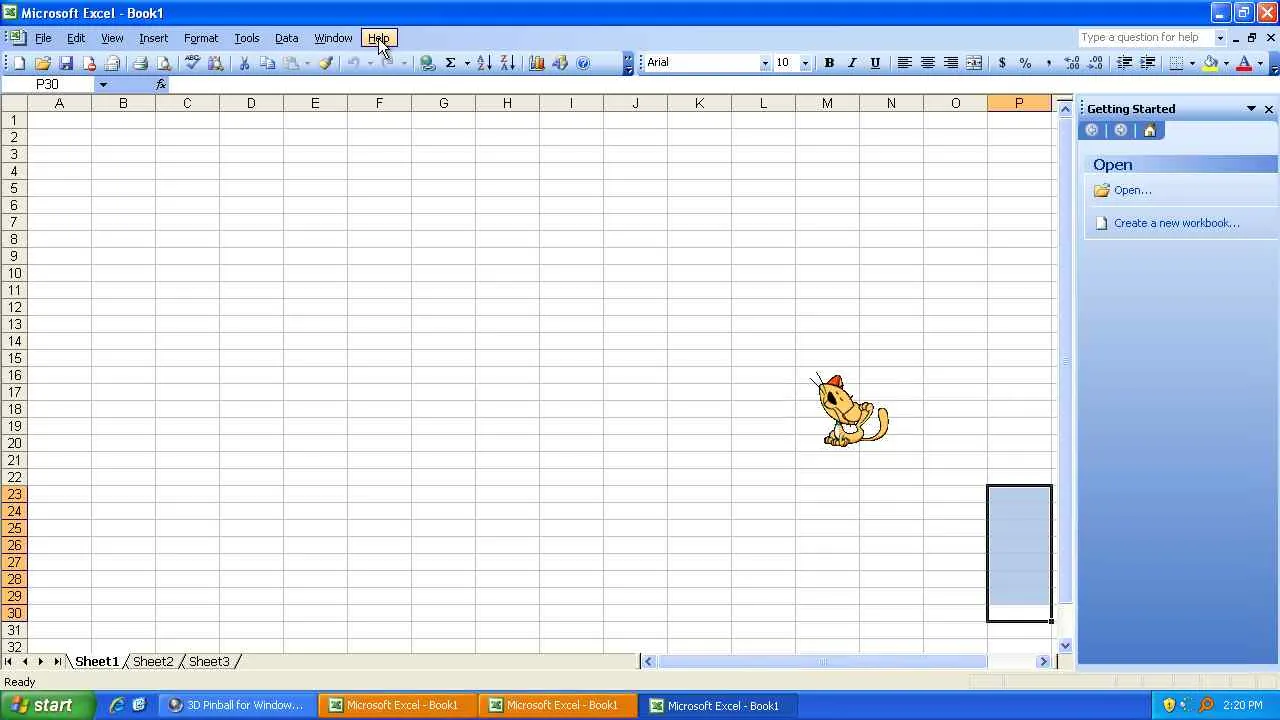
Task: Click the Office Assistant cat character
Action: [x=850, y=410]
